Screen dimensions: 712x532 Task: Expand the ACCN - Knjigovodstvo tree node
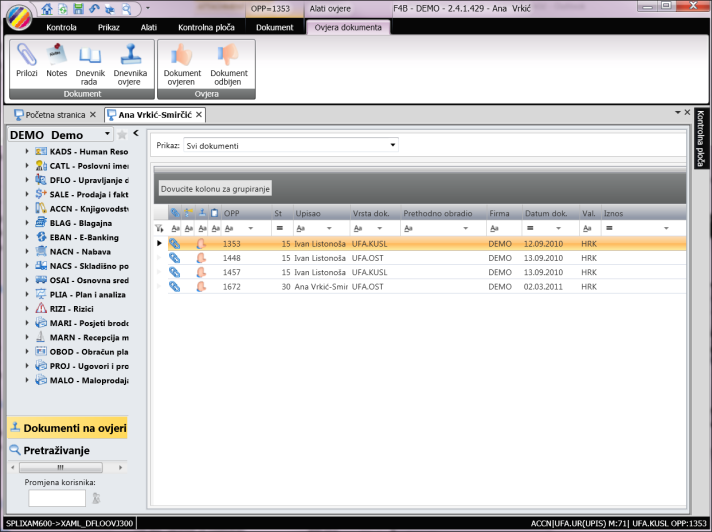tap(27, 208)
